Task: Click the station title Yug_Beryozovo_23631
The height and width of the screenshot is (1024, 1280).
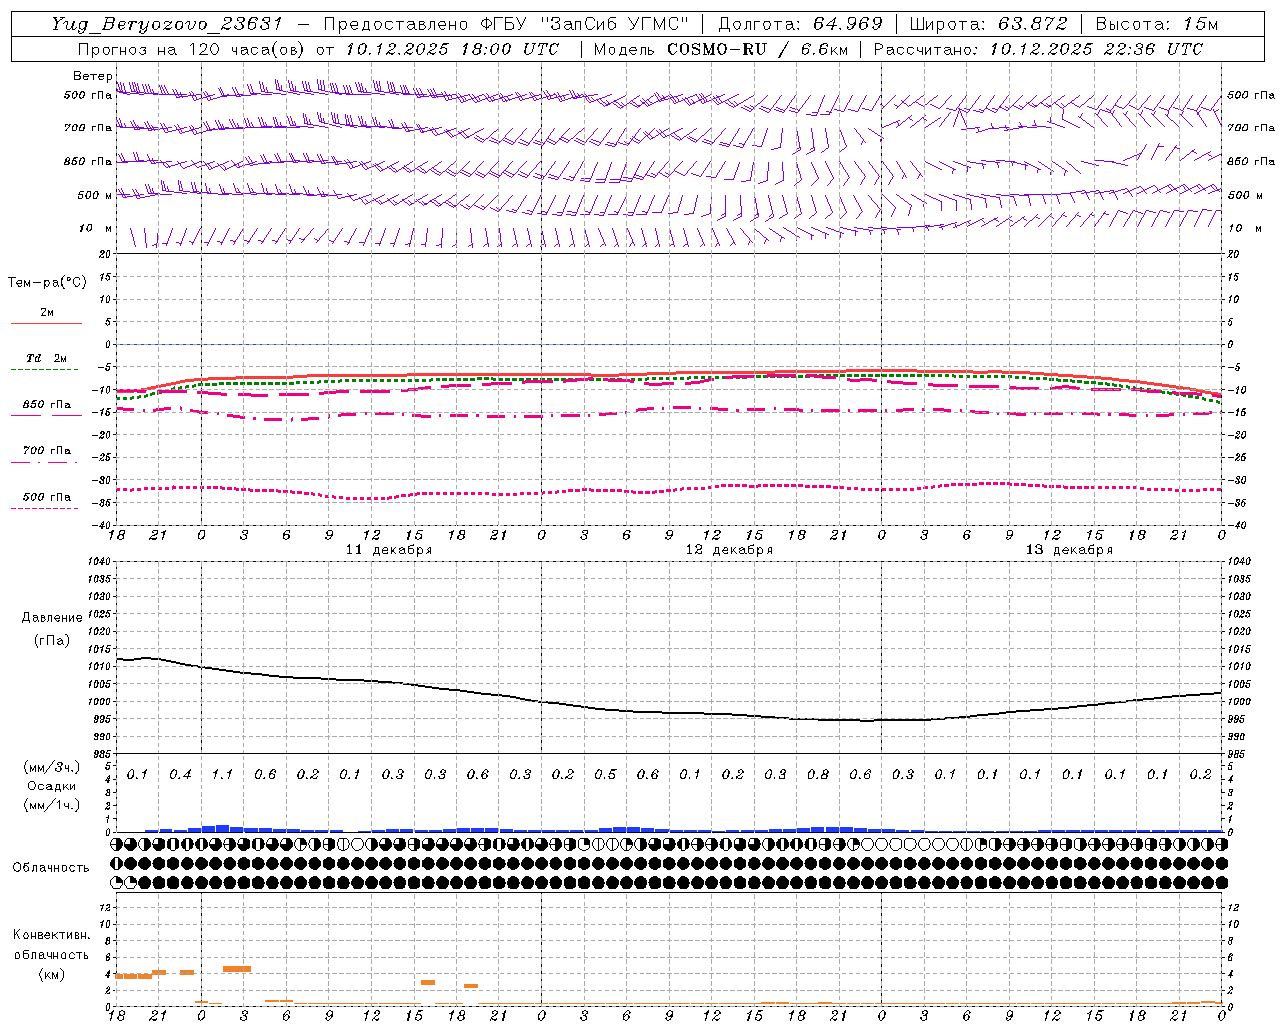Action: pyautogui.click(x=168, y=24)
